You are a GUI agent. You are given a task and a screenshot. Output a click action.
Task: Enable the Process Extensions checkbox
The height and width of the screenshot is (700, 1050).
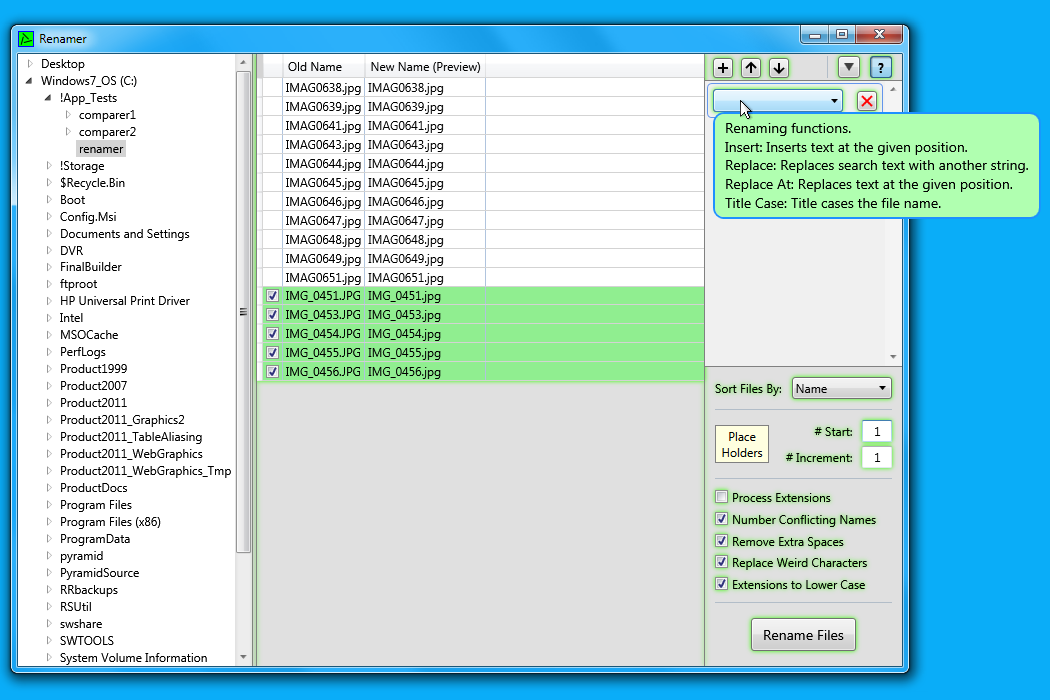(721, 497)
